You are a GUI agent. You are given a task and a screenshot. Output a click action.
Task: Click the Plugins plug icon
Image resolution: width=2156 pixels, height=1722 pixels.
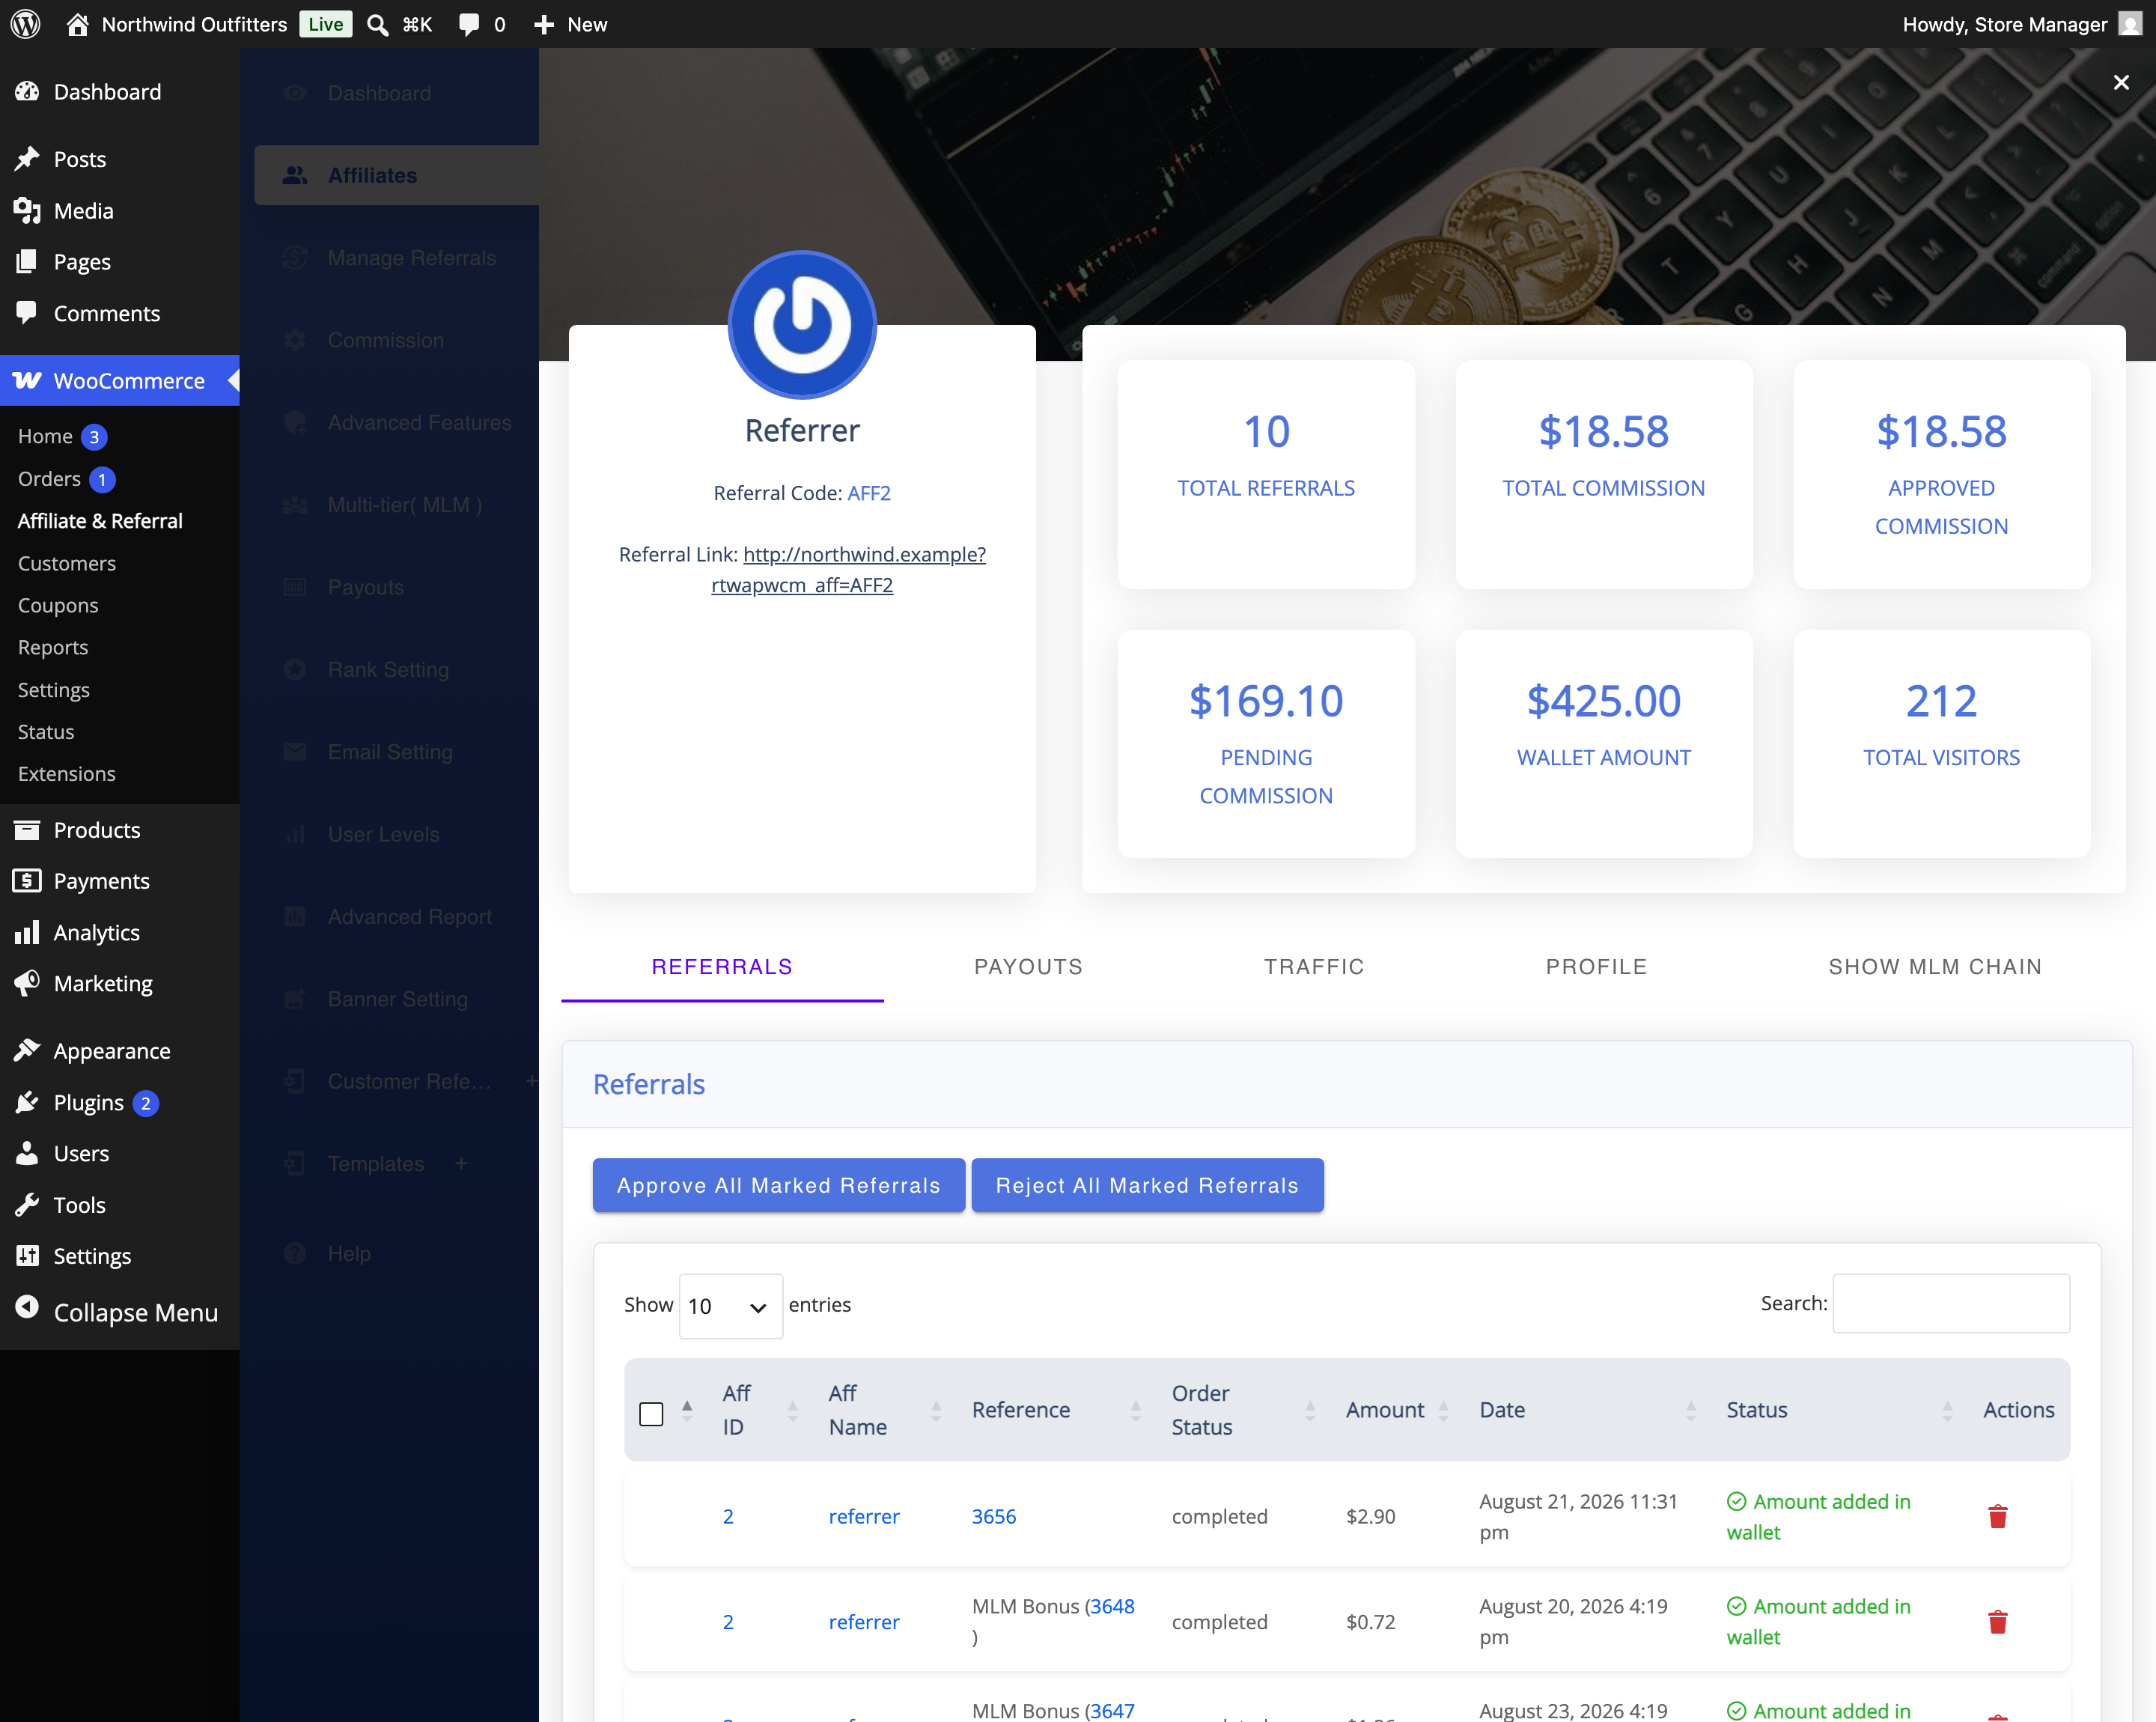[27, 1102]
